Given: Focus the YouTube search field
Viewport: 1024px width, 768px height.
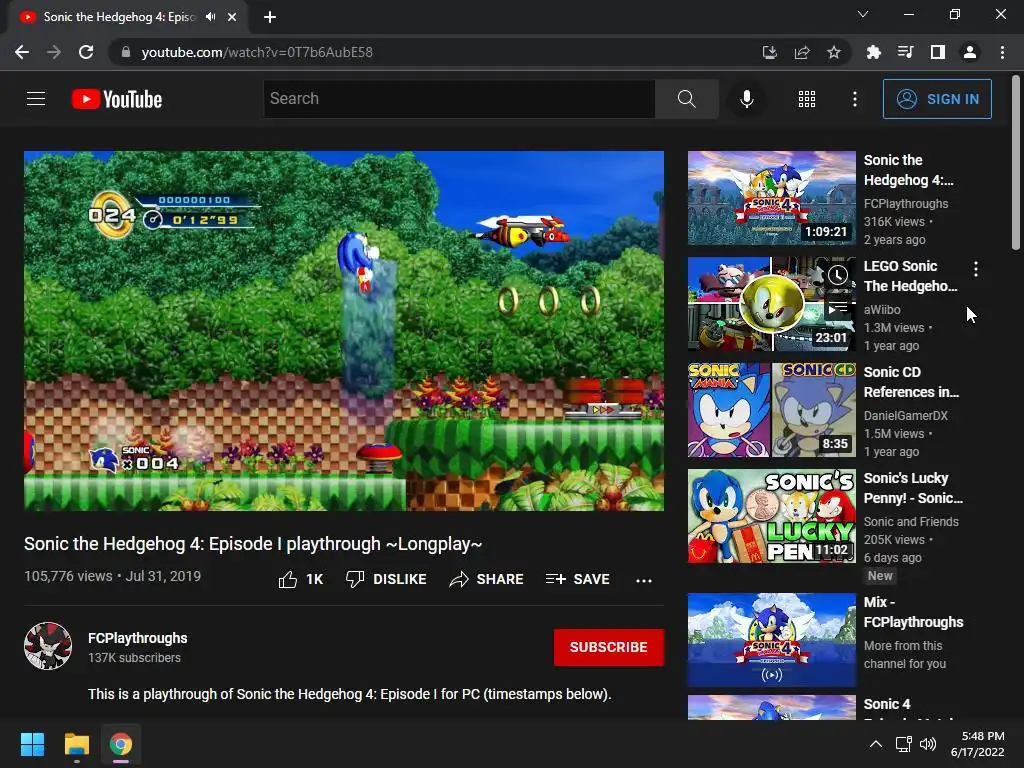Looking at the screenshot, I should coord(459,99).
